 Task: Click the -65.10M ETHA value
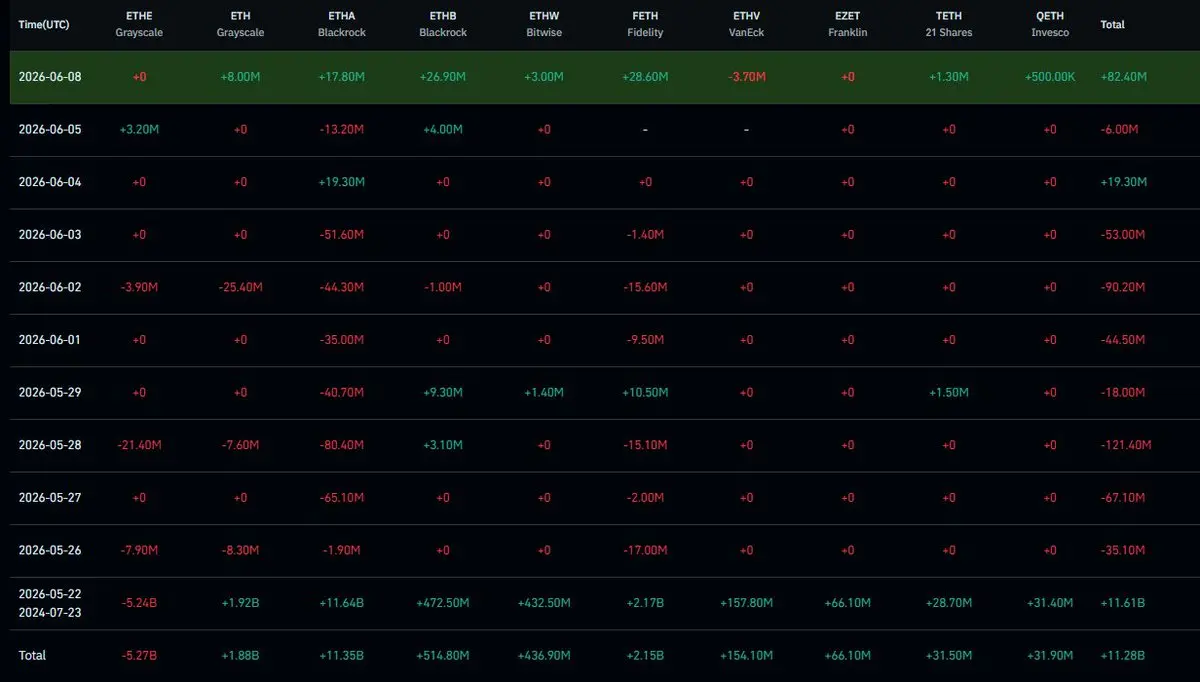(342, 498)
